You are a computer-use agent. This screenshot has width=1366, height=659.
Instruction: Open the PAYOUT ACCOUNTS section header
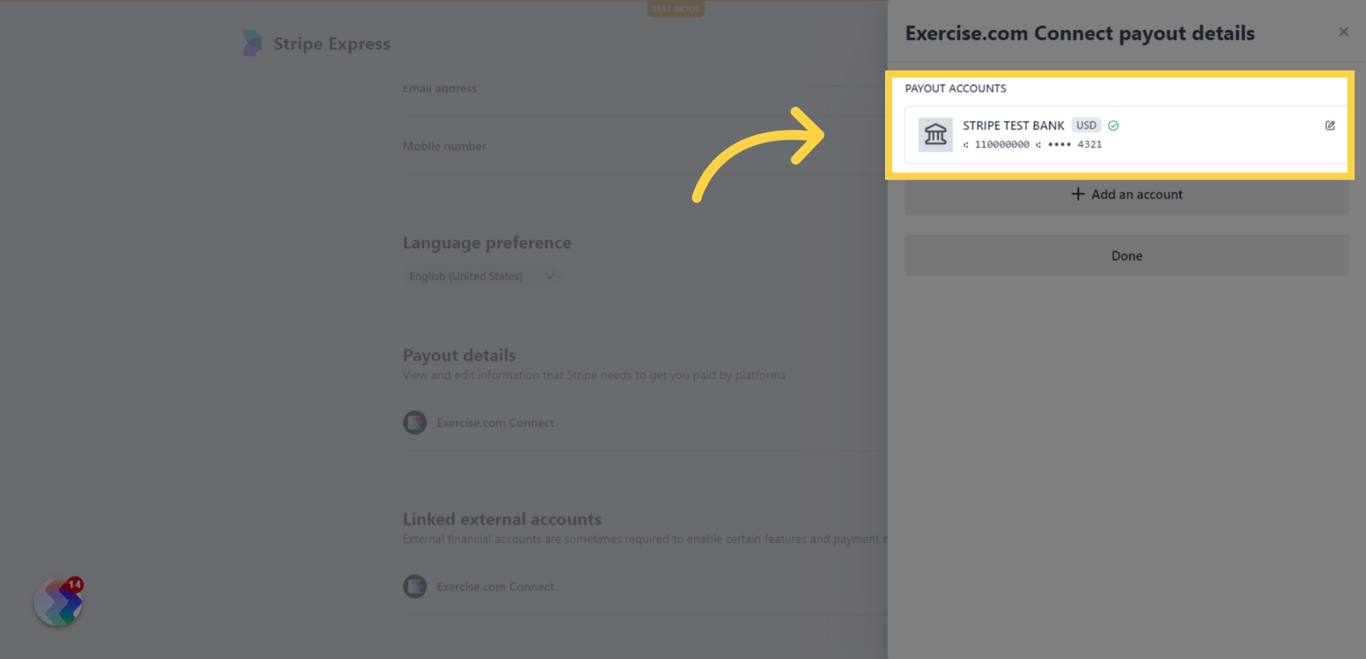click(955, 88)
